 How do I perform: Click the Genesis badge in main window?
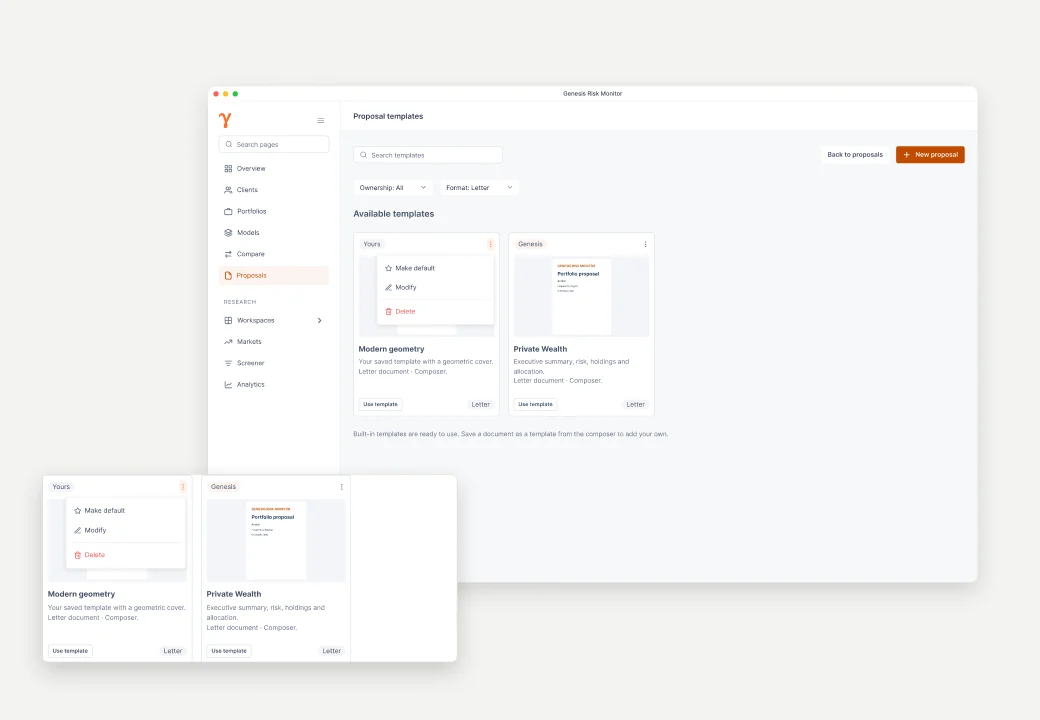[x=531, y=244]
